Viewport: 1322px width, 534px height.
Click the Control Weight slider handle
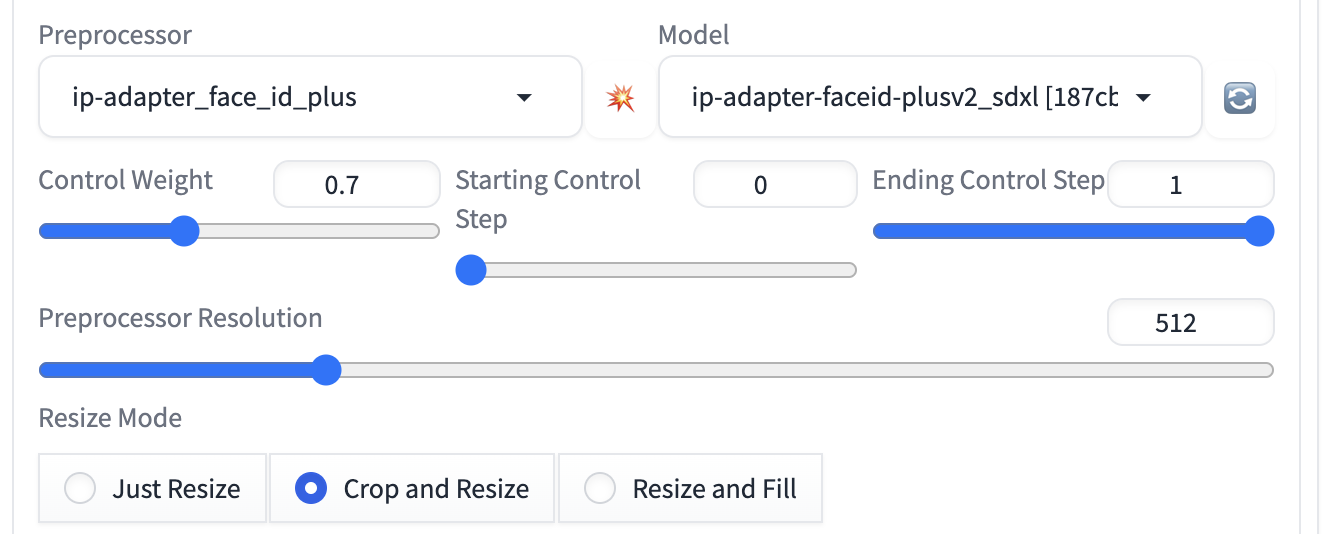point(184,232)
